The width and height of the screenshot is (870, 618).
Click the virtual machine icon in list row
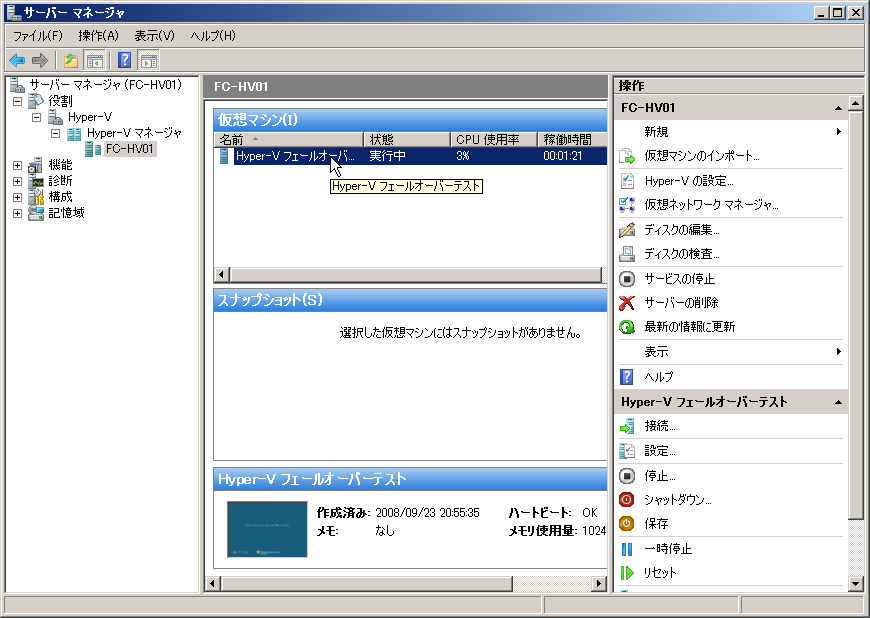pos(224,156)
